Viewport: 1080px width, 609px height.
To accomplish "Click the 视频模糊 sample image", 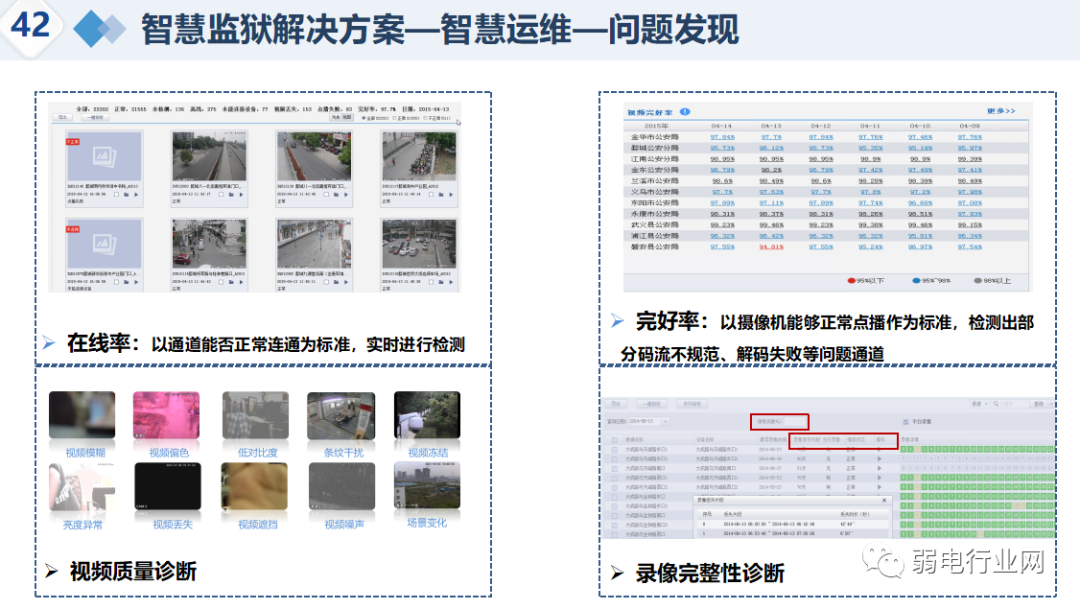I will [x=82, y=417].
